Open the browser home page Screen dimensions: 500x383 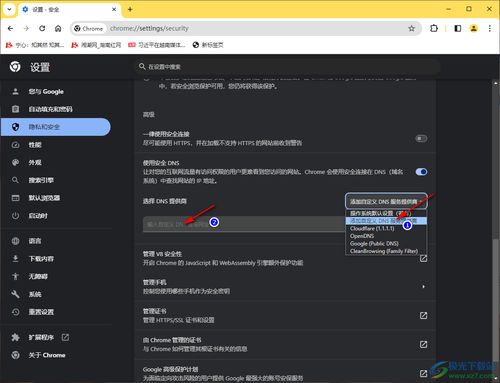[x=58, y=29]
